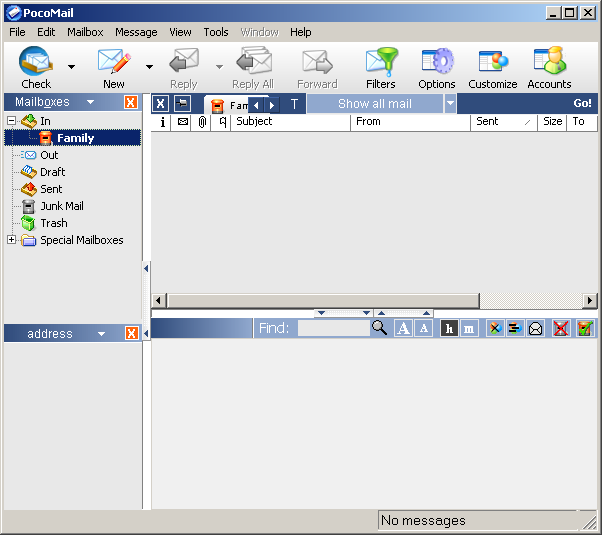Viewport: 602px width, 535px height.
Task: Open the Tools menu
Action: tap(216, 32)
